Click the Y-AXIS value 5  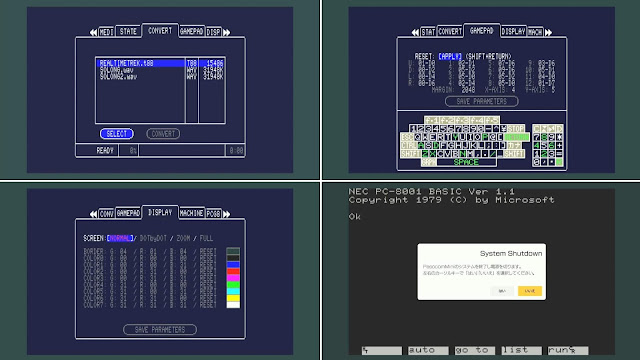pyautogui.click(x=553, y=90)
